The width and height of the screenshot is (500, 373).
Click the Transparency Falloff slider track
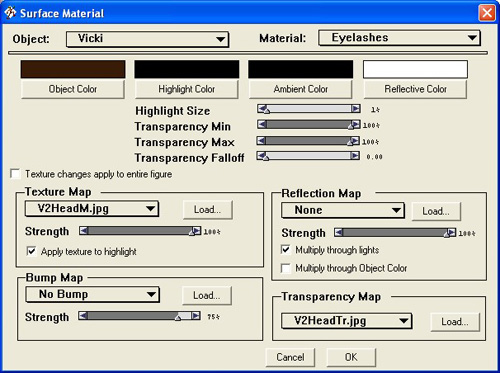(308, 156)
